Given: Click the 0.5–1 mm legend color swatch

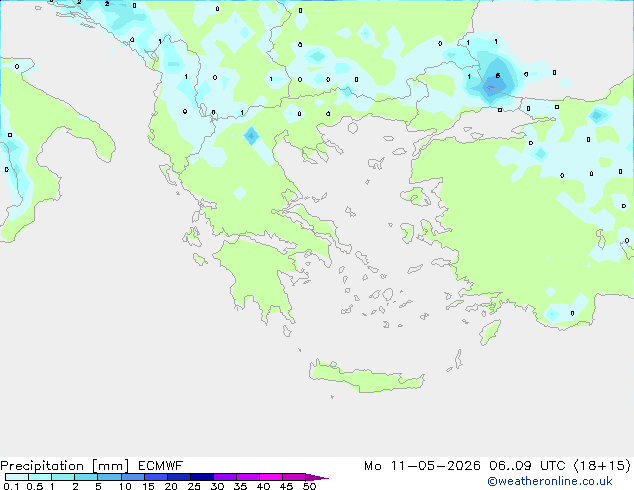Looking at the screenshot, I should click(x=40, y=477).
